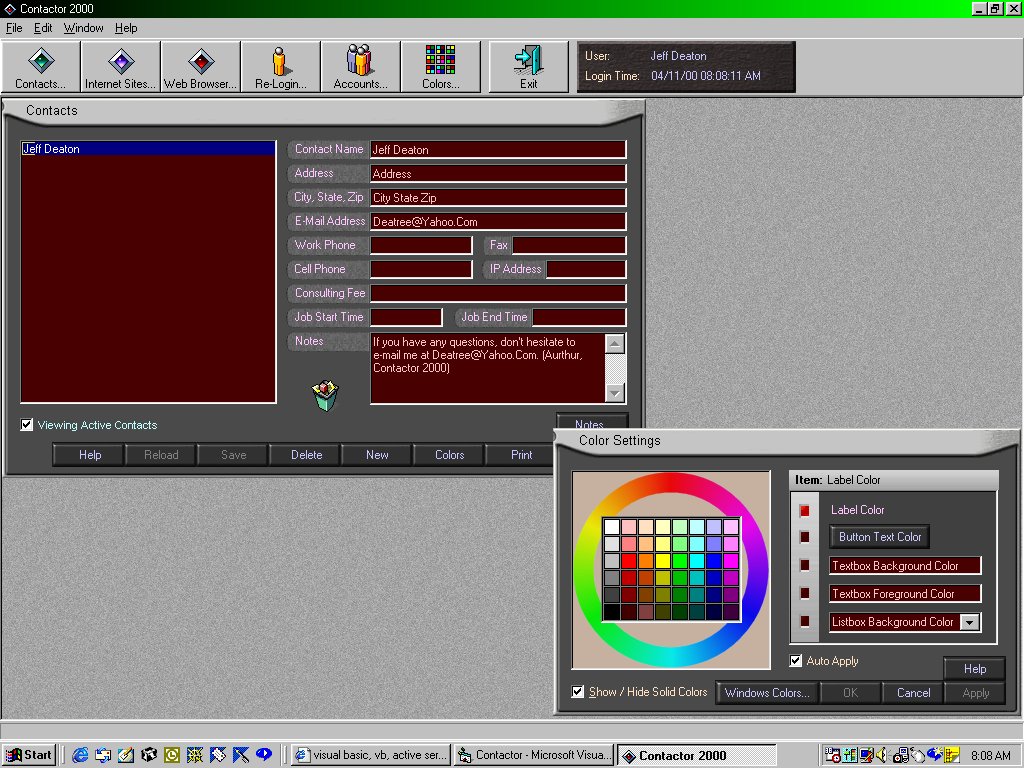Select the red indicator beside Label Color

coord(805,511)
